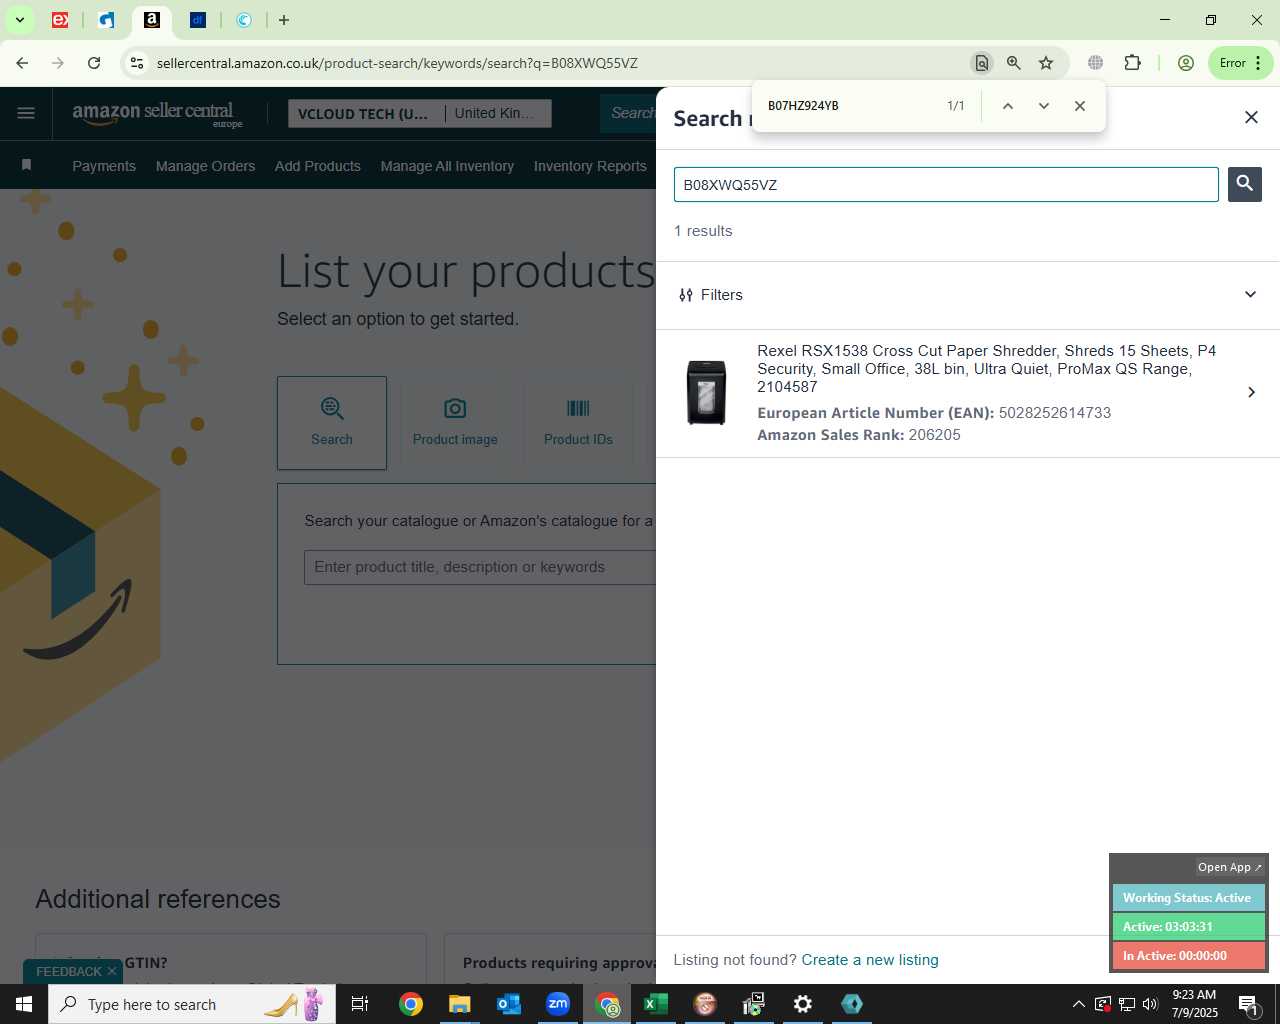Image resolution: width=1280 pixels, height=1024 pixels.
Task: Open the Seller Central hamburger menu
Action: click(26, 113)
